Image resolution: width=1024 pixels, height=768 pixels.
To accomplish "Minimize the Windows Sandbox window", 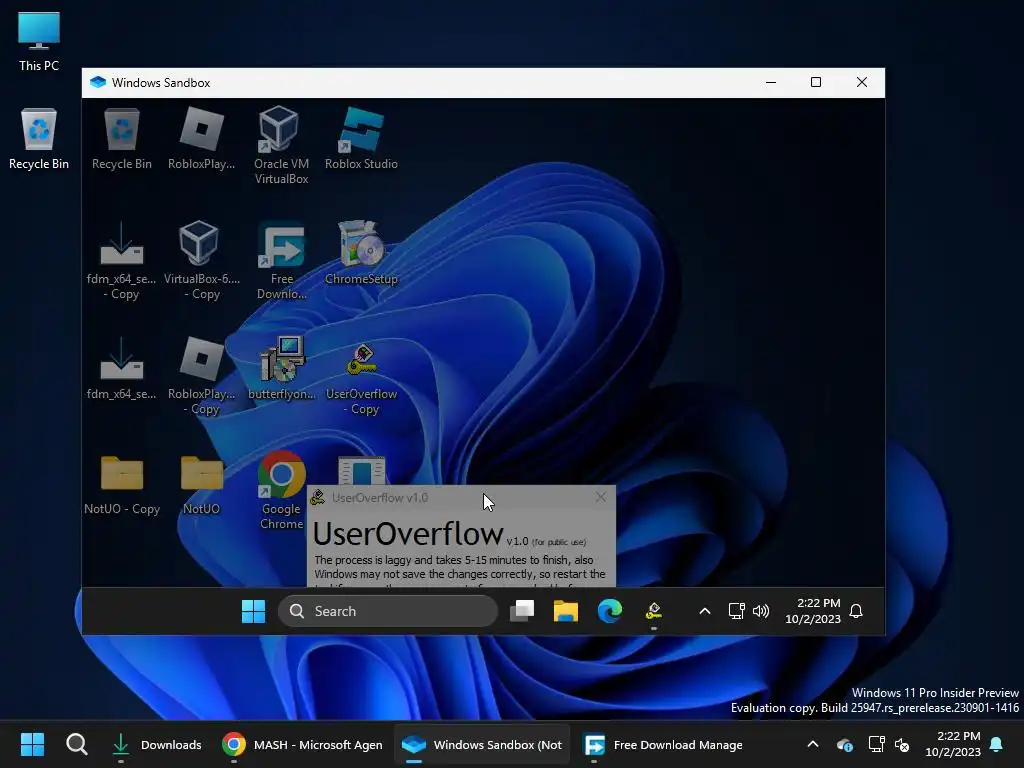I will pos(771,82).
